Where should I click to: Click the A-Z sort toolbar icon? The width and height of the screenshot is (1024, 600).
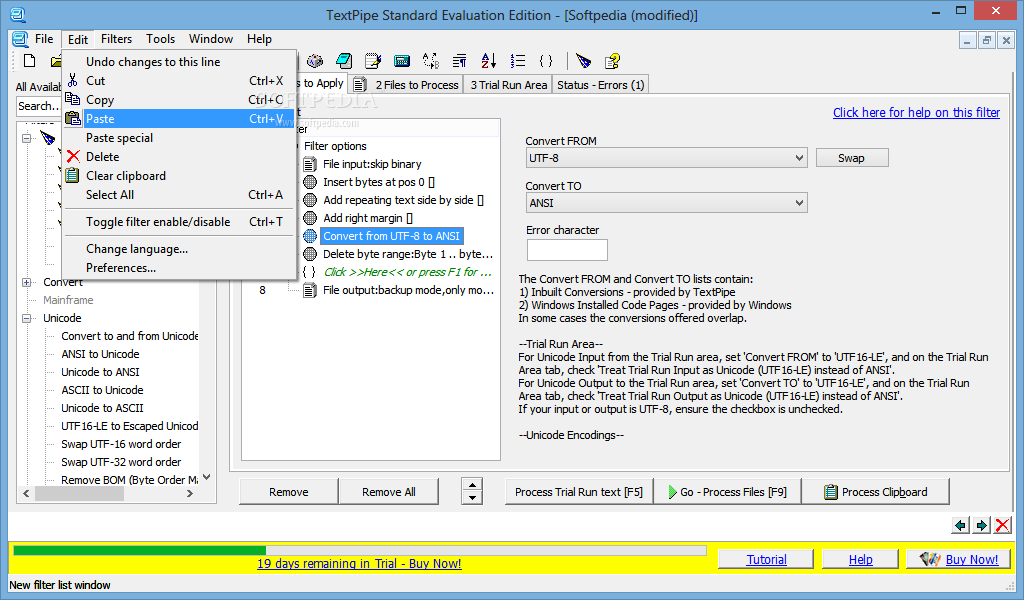tap(488, 61)
